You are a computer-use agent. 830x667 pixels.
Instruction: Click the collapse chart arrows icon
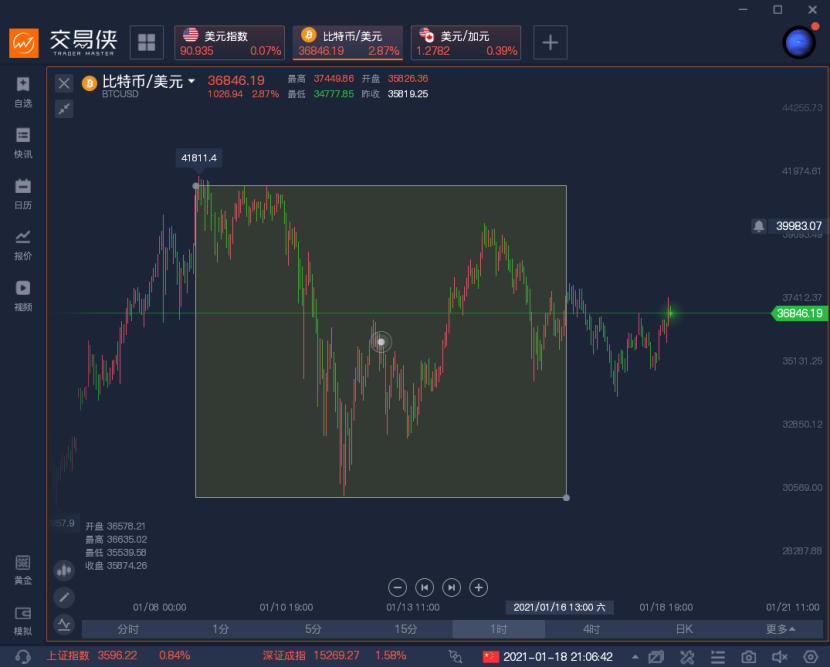point(64,108)
